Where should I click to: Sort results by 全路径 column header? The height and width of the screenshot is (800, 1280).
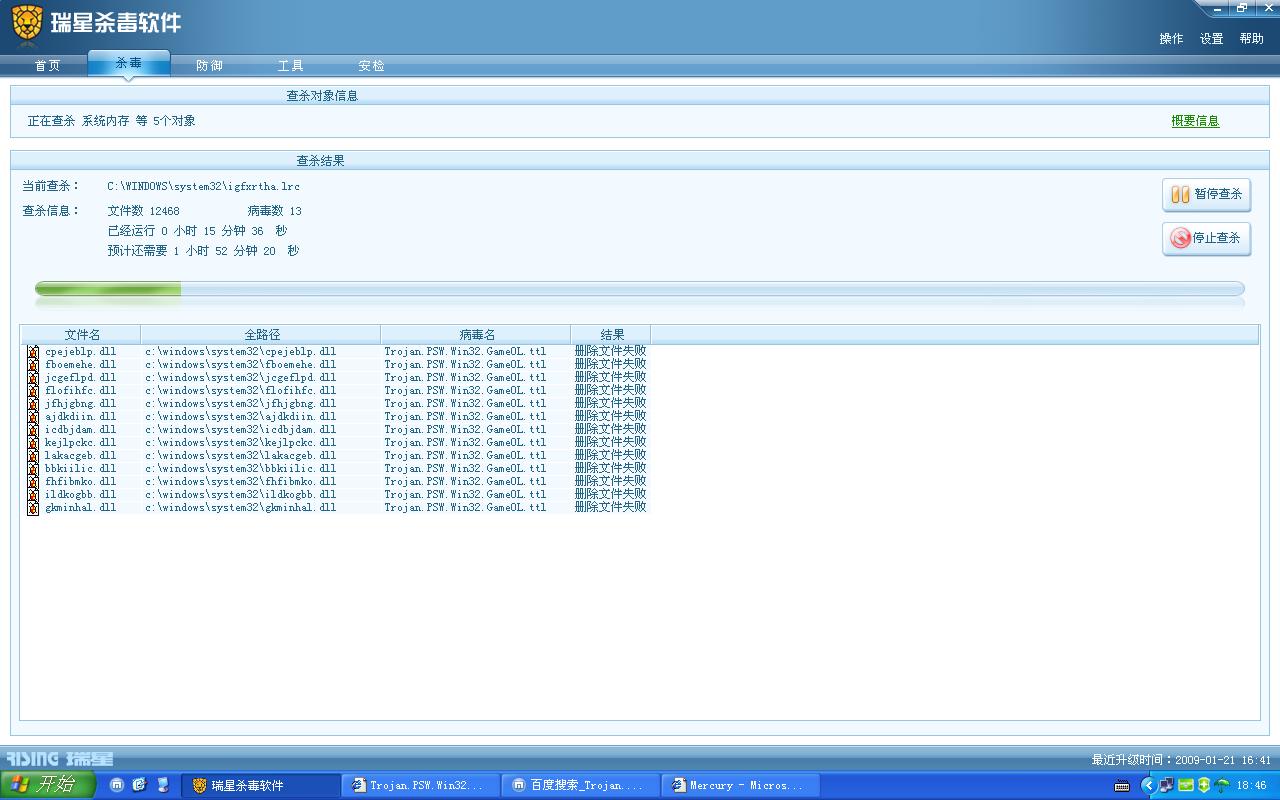(261, 335)
